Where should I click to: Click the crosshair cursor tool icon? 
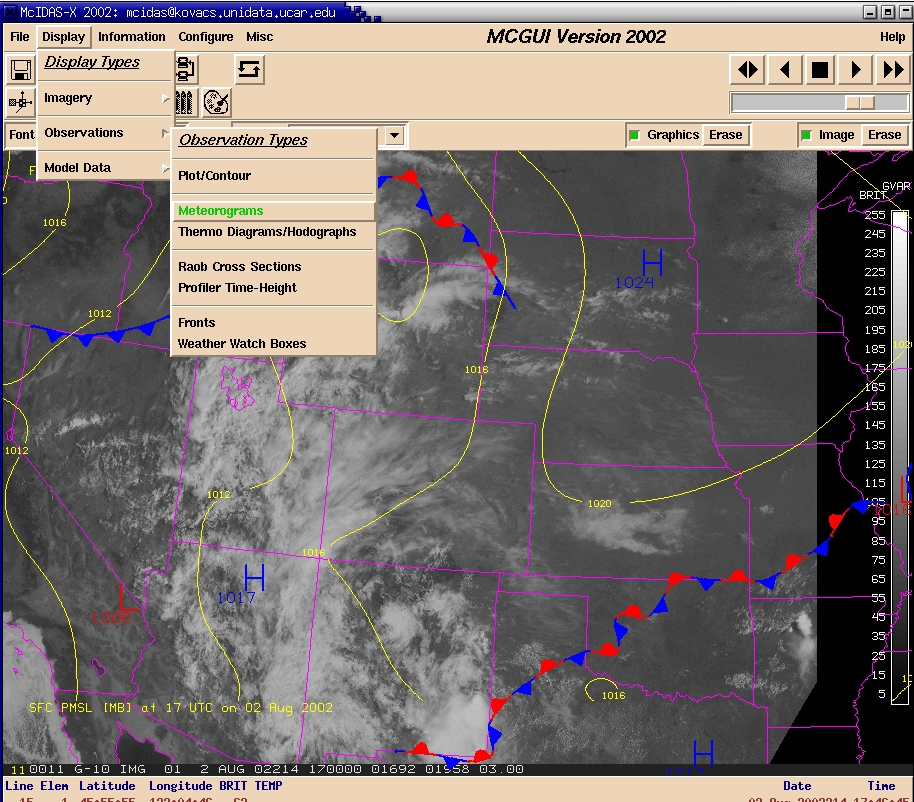coord(20,102)
